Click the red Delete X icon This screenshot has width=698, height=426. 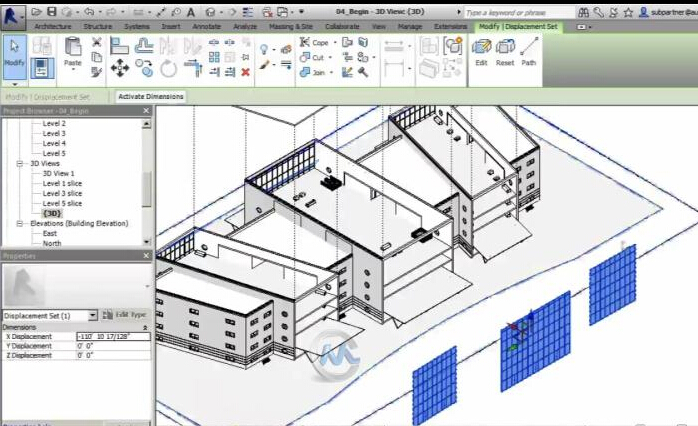(243, 73)
